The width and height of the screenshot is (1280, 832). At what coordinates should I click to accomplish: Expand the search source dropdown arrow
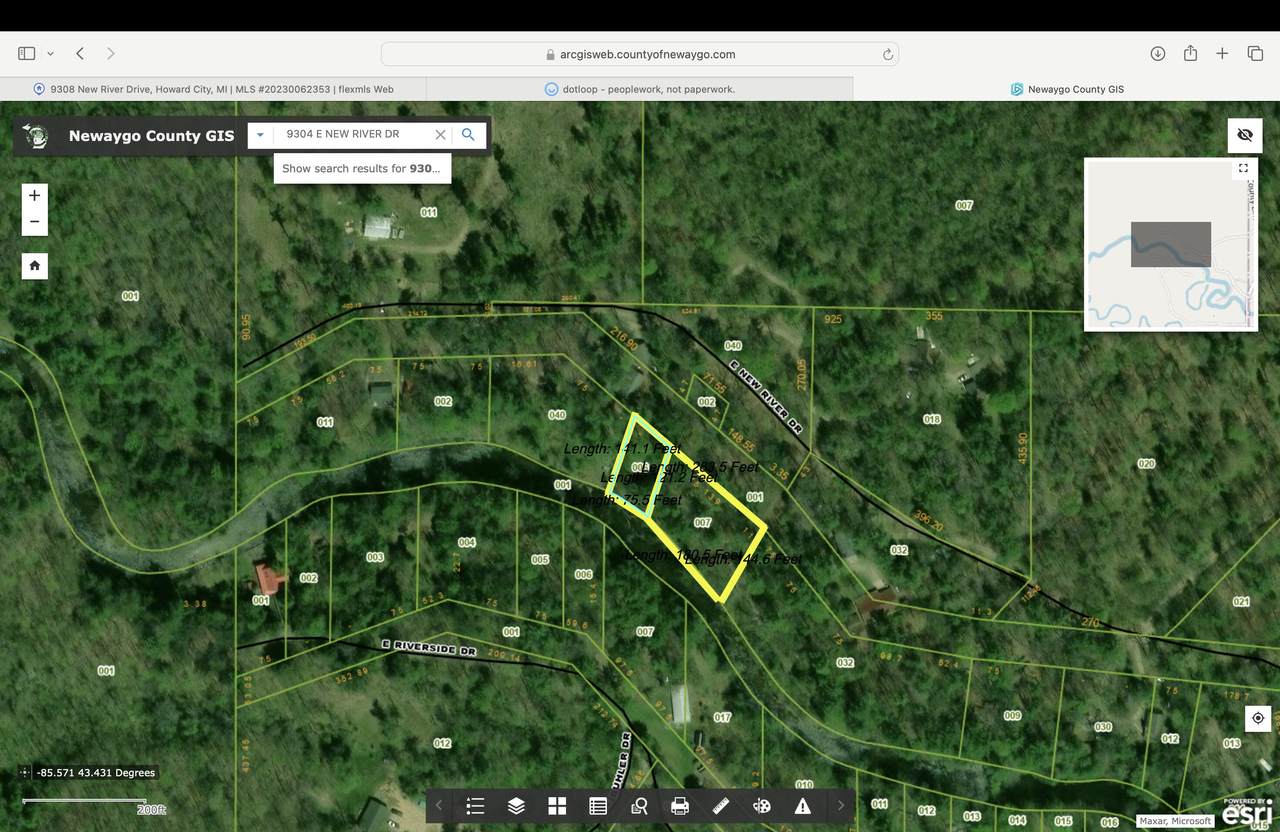point(260,135)
